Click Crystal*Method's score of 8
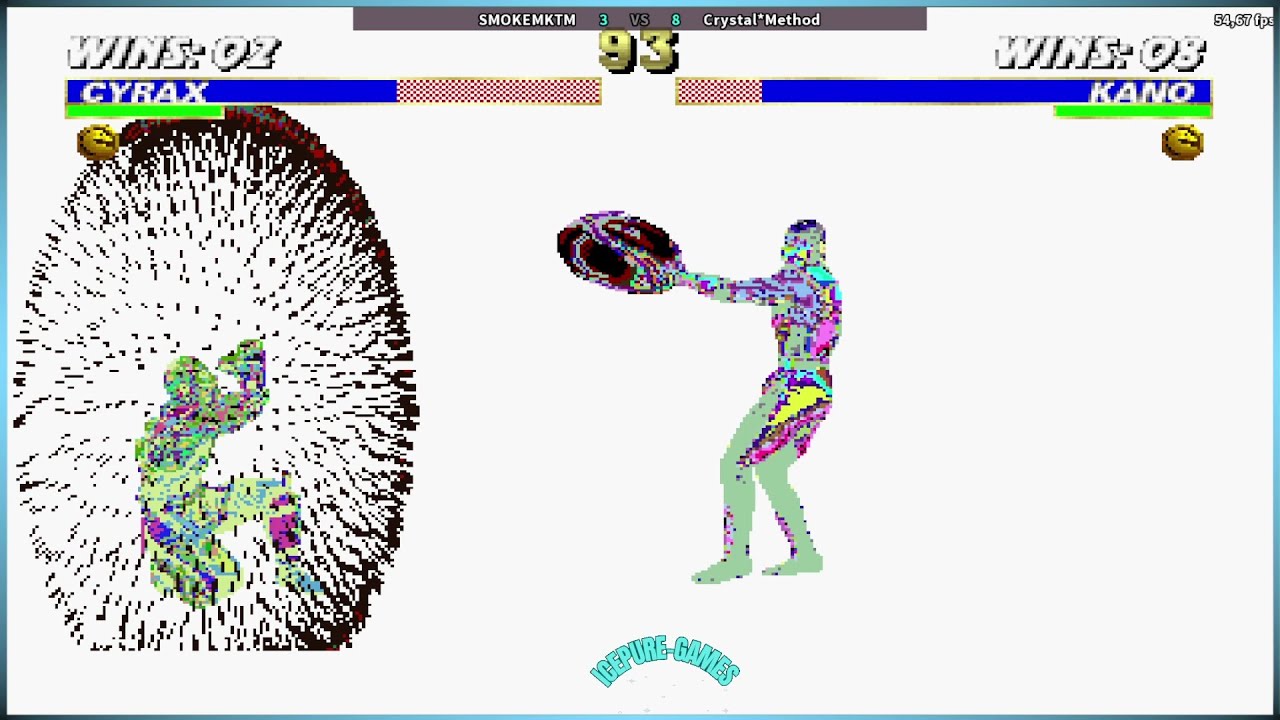Viewport: 1280px width, 720px height. point(676,20)
